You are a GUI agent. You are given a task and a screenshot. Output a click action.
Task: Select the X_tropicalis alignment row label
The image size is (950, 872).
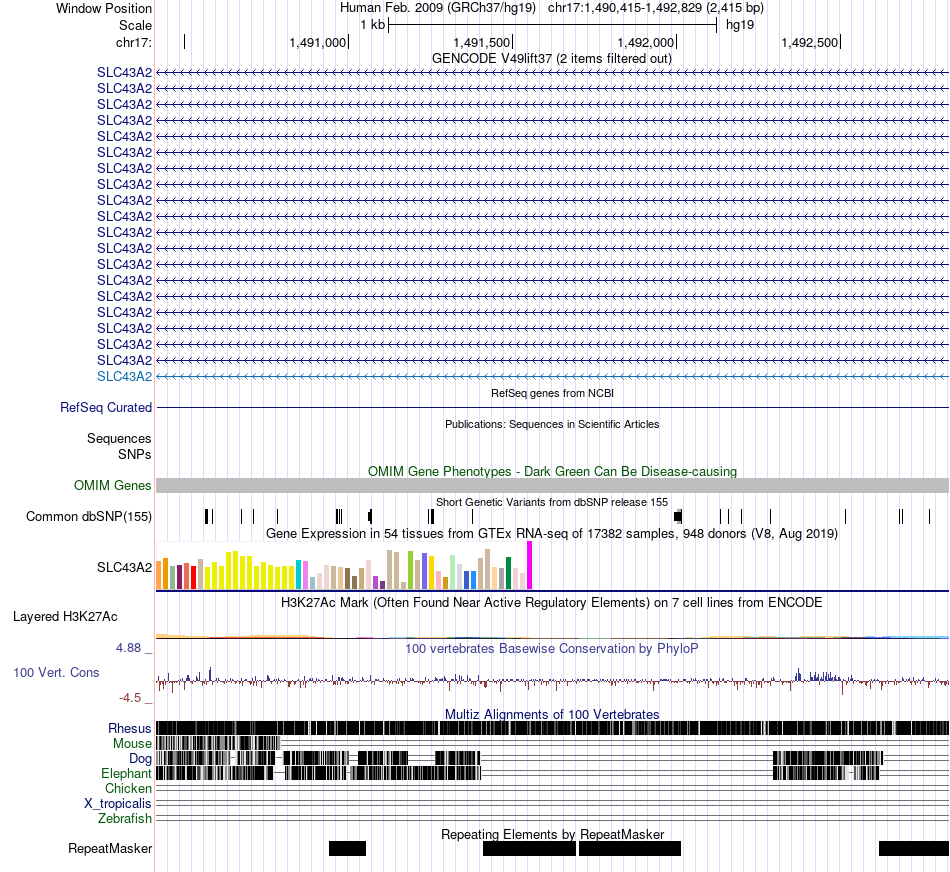click(118, 804)
